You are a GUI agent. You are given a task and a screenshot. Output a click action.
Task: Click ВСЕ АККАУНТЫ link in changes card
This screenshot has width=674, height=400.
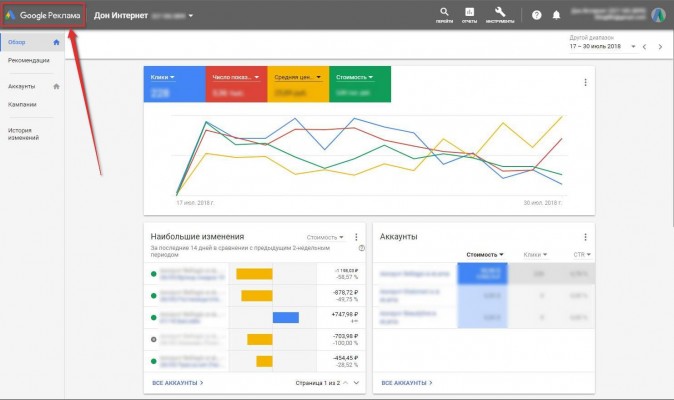coord(177,382)
